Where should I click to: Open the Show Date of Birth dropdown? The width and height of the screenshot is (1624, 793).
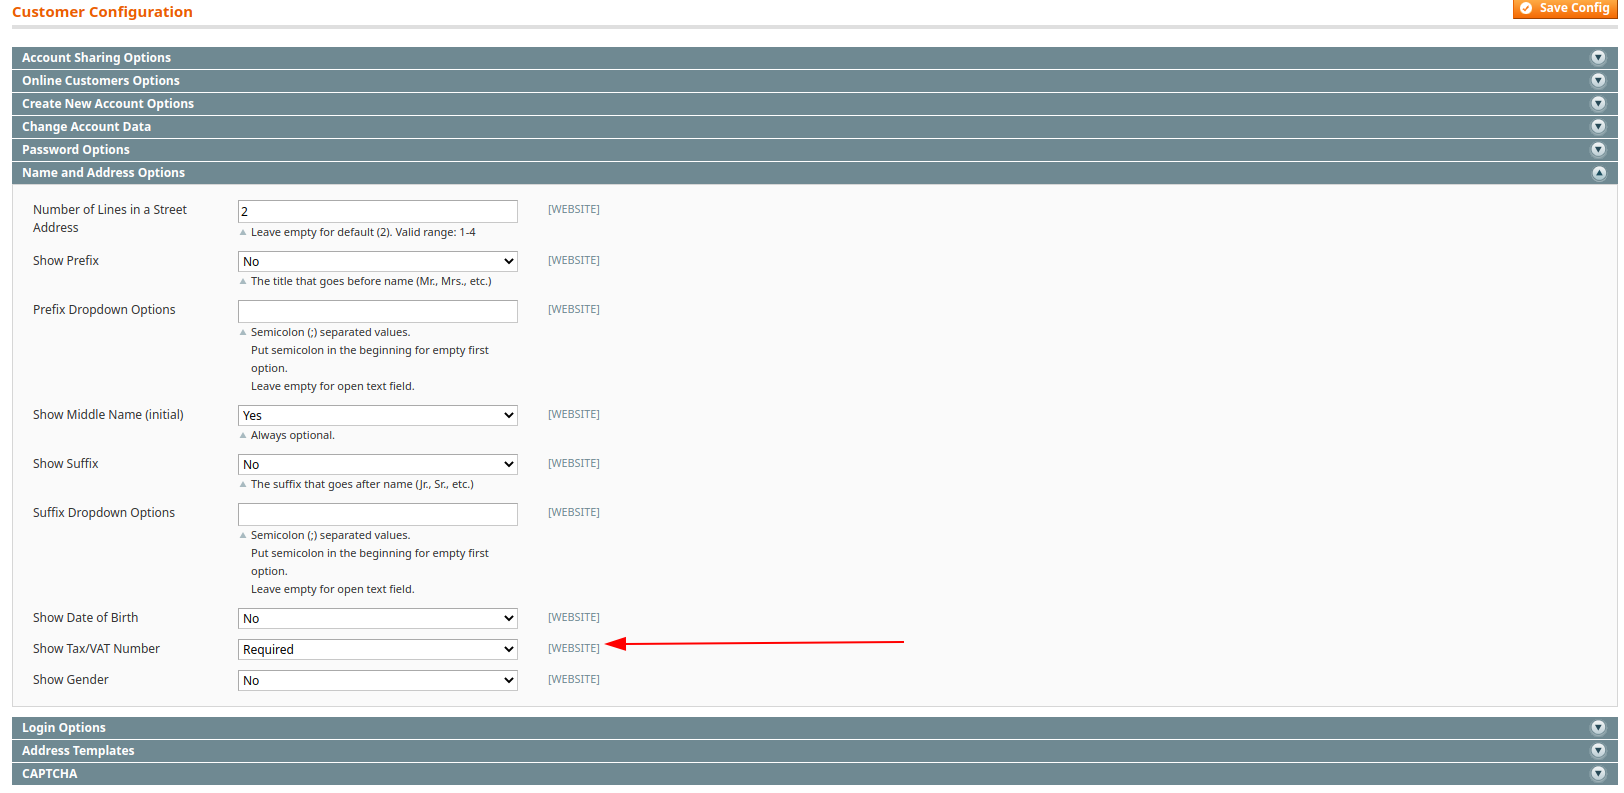pyautogui.click(x=378, y=618)
